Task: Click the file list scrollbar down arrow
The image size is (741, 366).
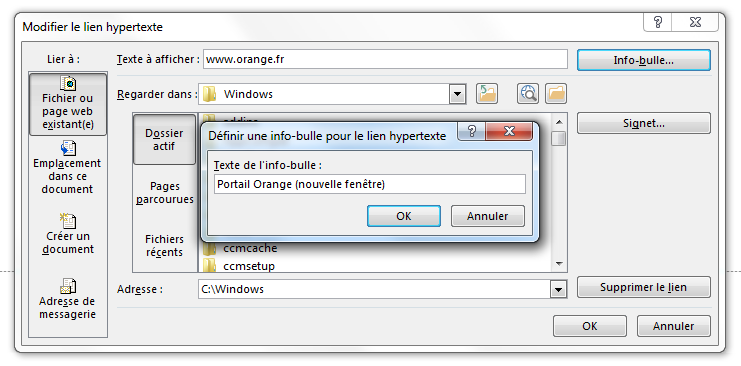Action: click(559, 263)
